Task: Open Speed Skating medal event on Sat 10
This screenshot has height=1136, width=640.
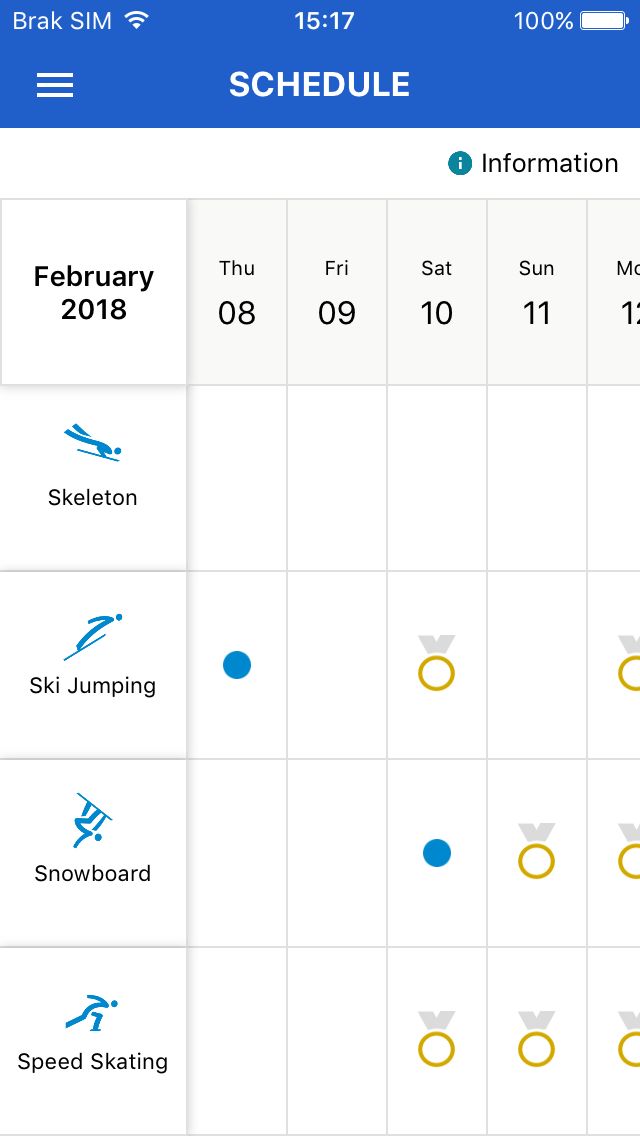Action: tap(436, 1039)
